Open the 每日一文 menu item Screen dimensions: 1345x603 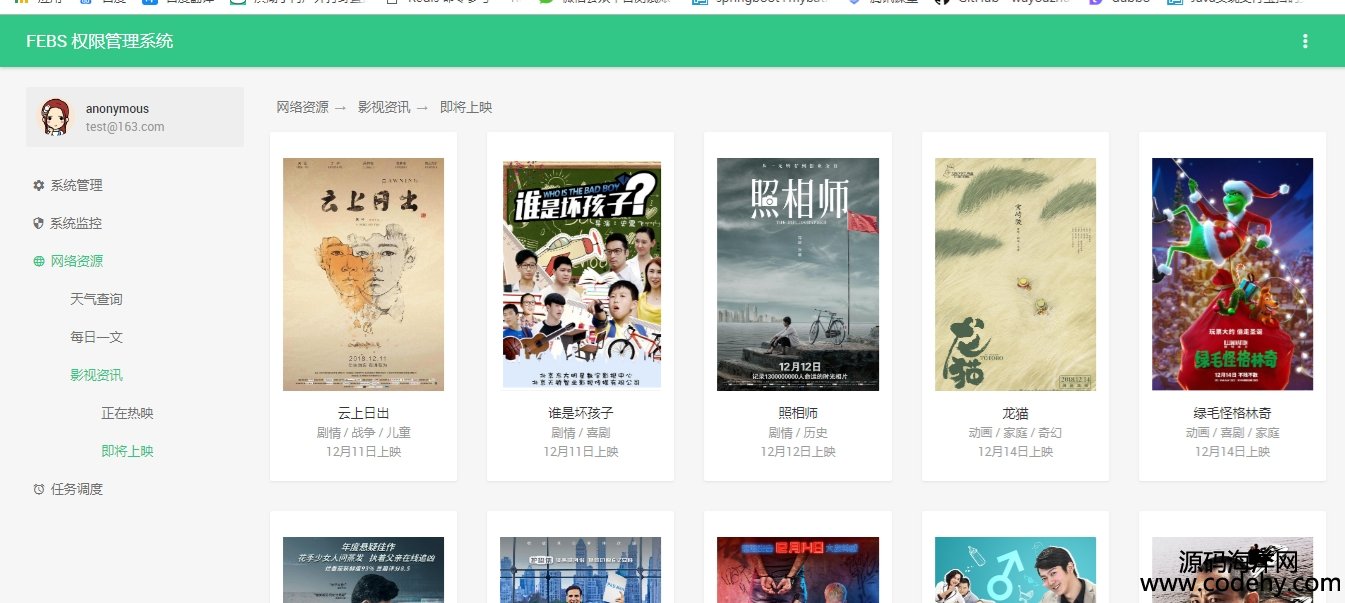(x=96, y=337)
